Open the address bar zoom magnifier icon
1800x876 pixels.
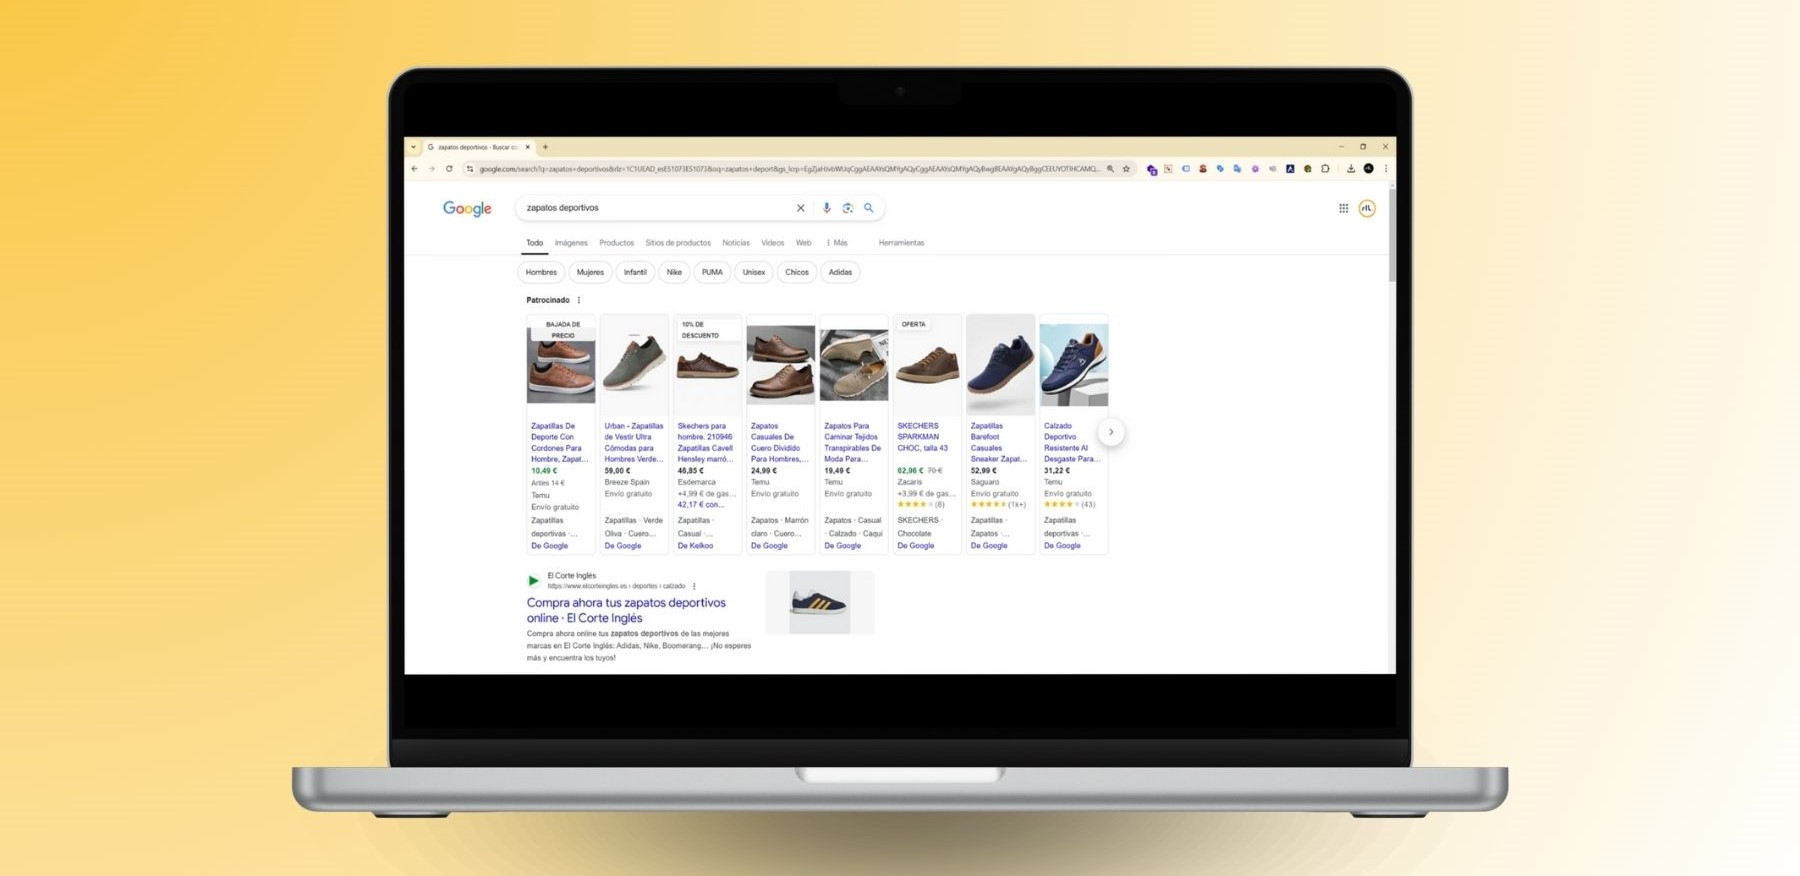[1110, 169]
